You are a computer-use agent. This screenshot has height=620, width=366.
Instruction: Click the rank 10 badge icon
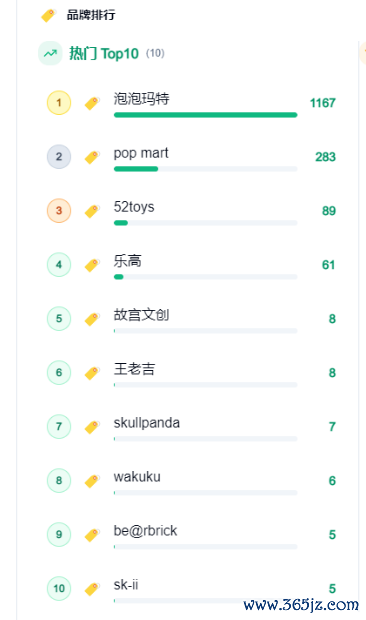tap(59, 588)
